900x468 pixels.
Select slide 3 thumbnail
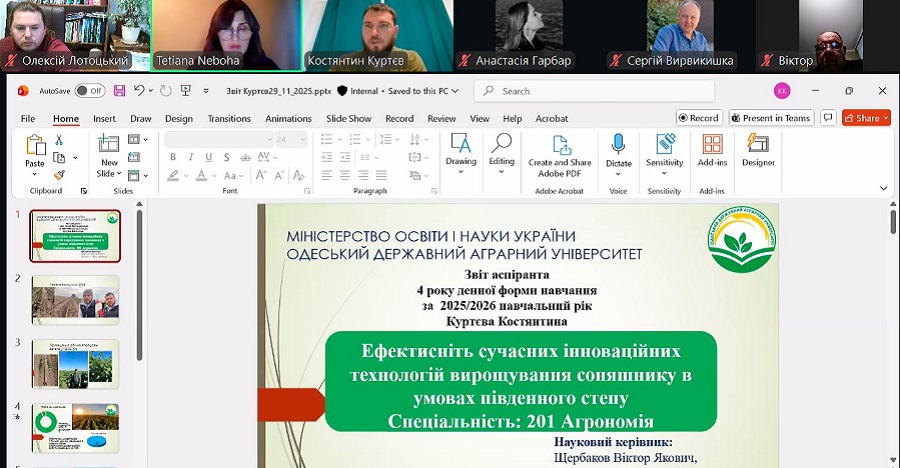coord(76,364)
